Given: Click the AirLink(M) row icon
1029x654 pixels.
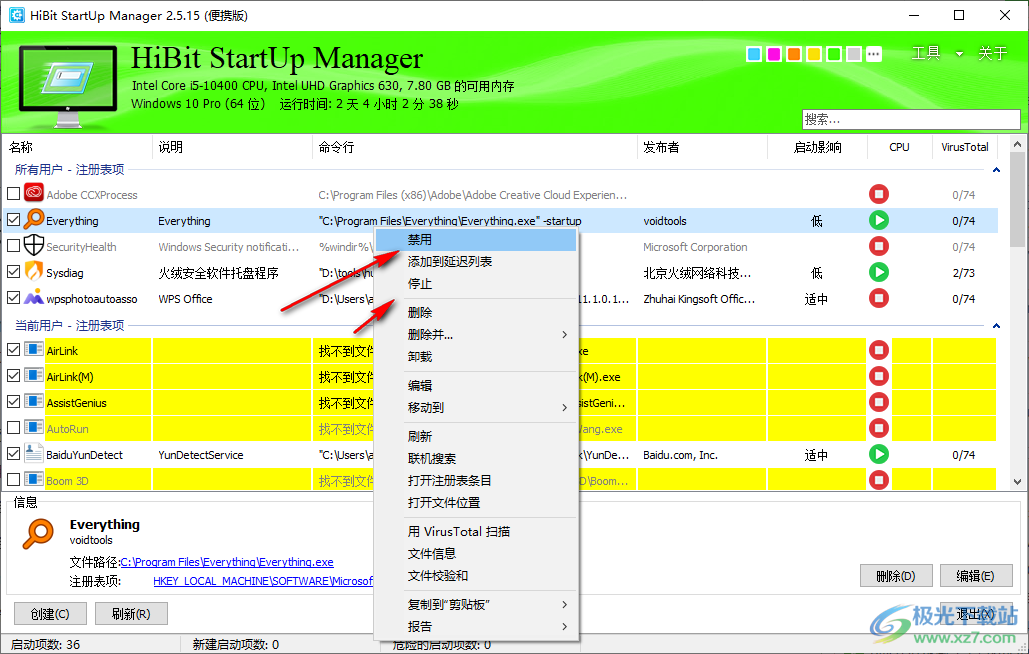Looking at the screenshot, I should pos(33,376).
